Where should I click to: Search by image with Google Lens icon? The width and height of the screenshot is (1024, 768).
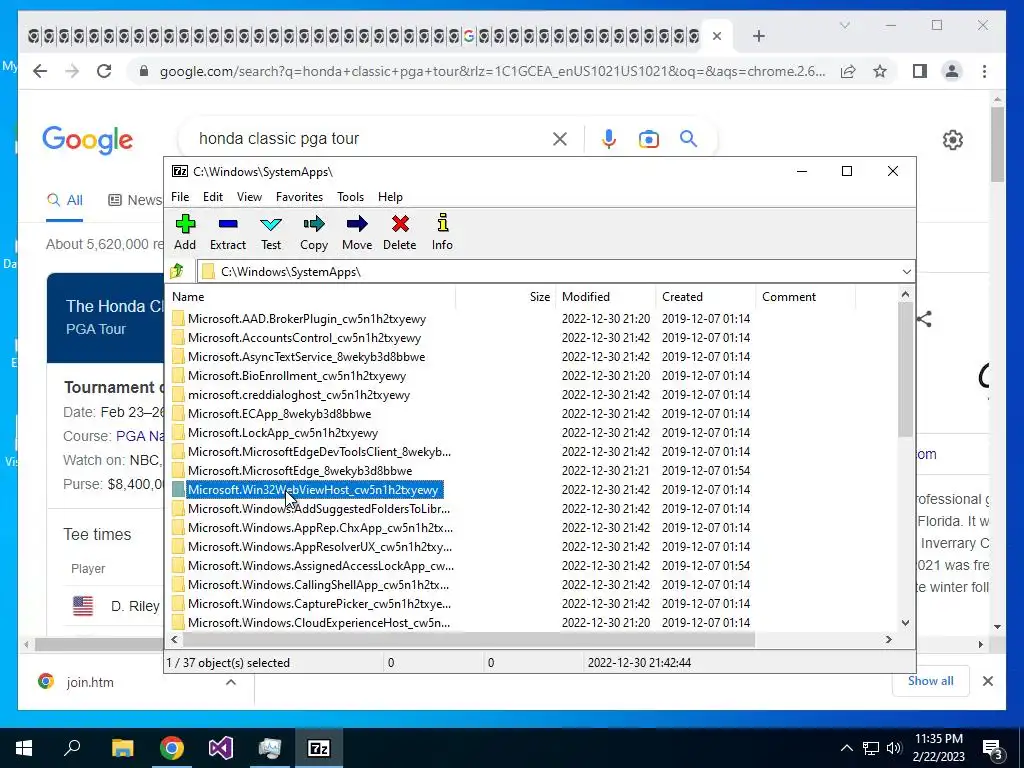(x=648, y=139)
